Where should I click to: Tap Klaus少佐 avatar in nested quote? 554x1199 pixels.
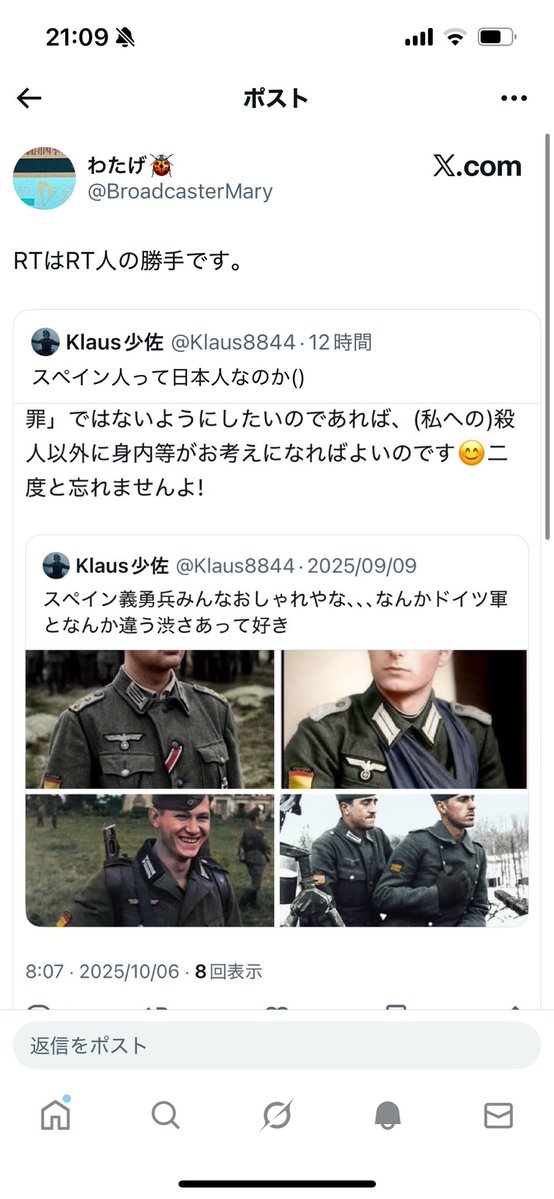pyautogui.click(x=56, y=566)
